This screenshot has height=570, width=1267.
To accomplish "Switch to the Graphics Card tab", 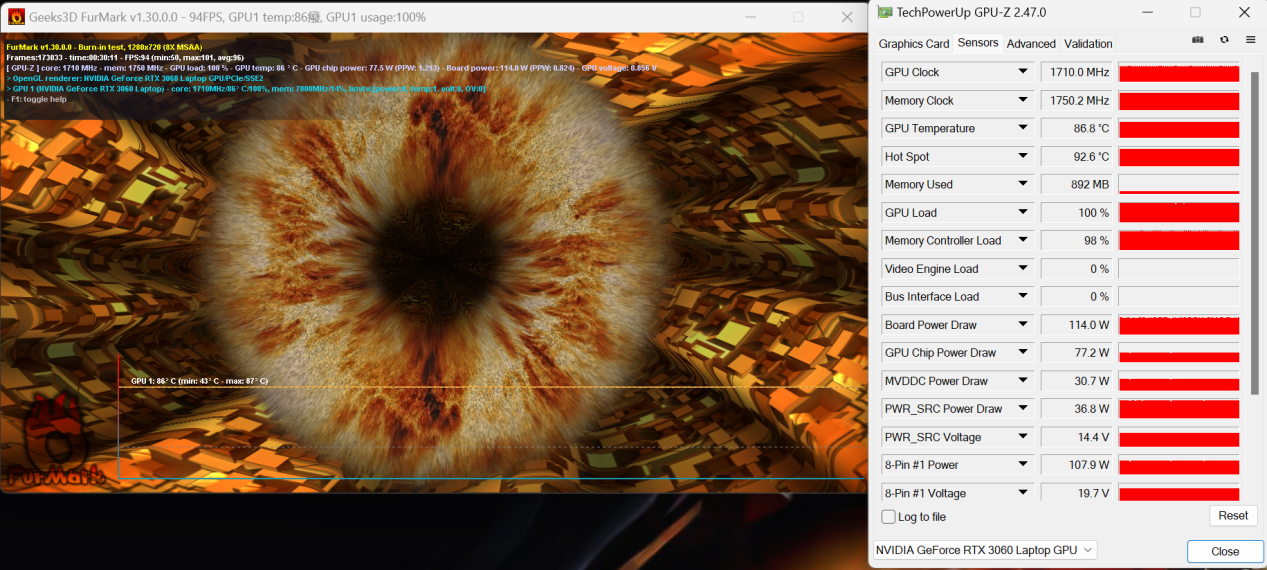I will (913, 44).
